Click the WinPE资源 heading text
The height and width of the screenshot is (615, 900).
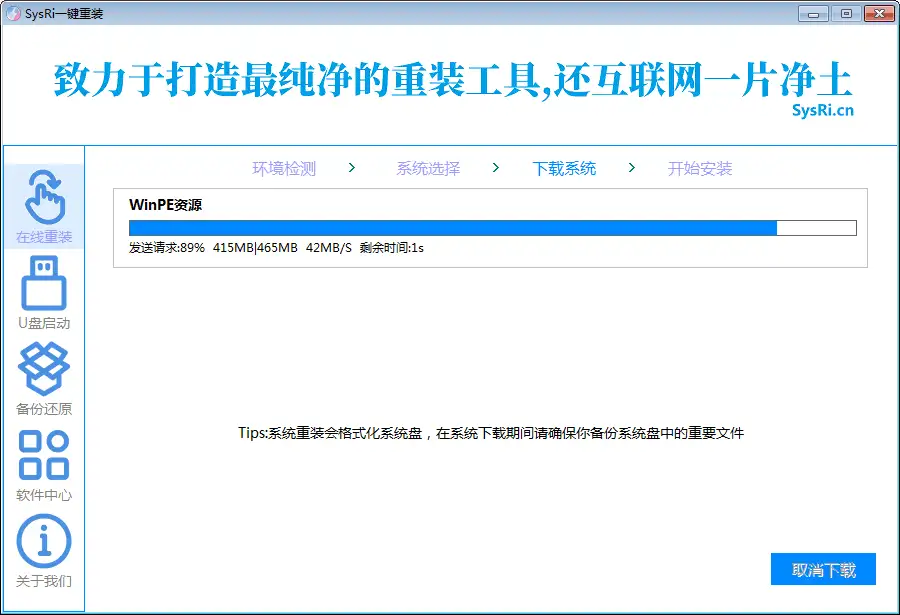165,204
